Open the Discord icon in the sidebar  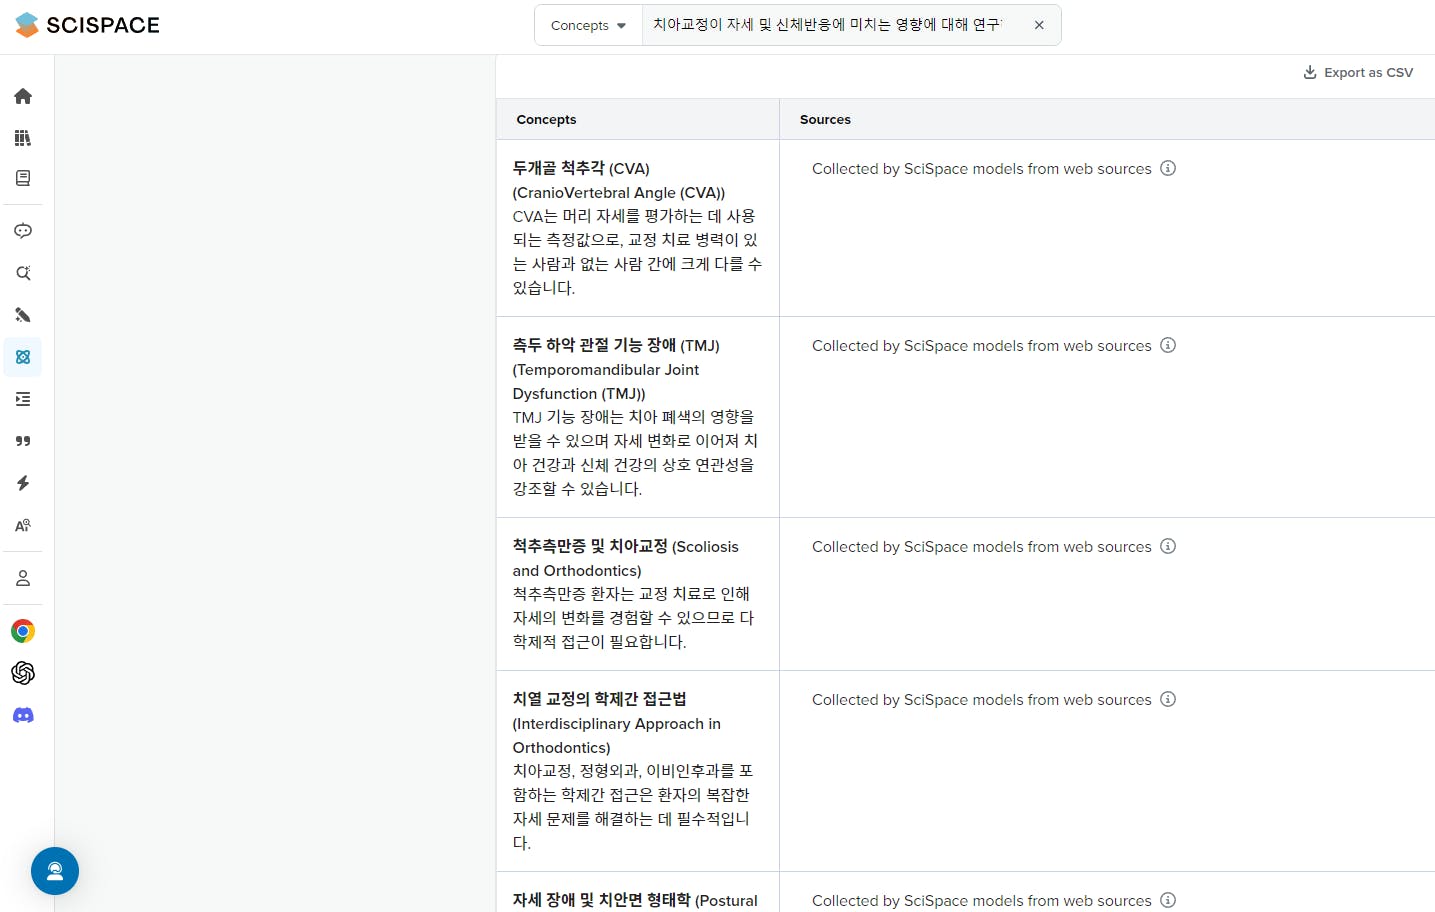[23, 715]
